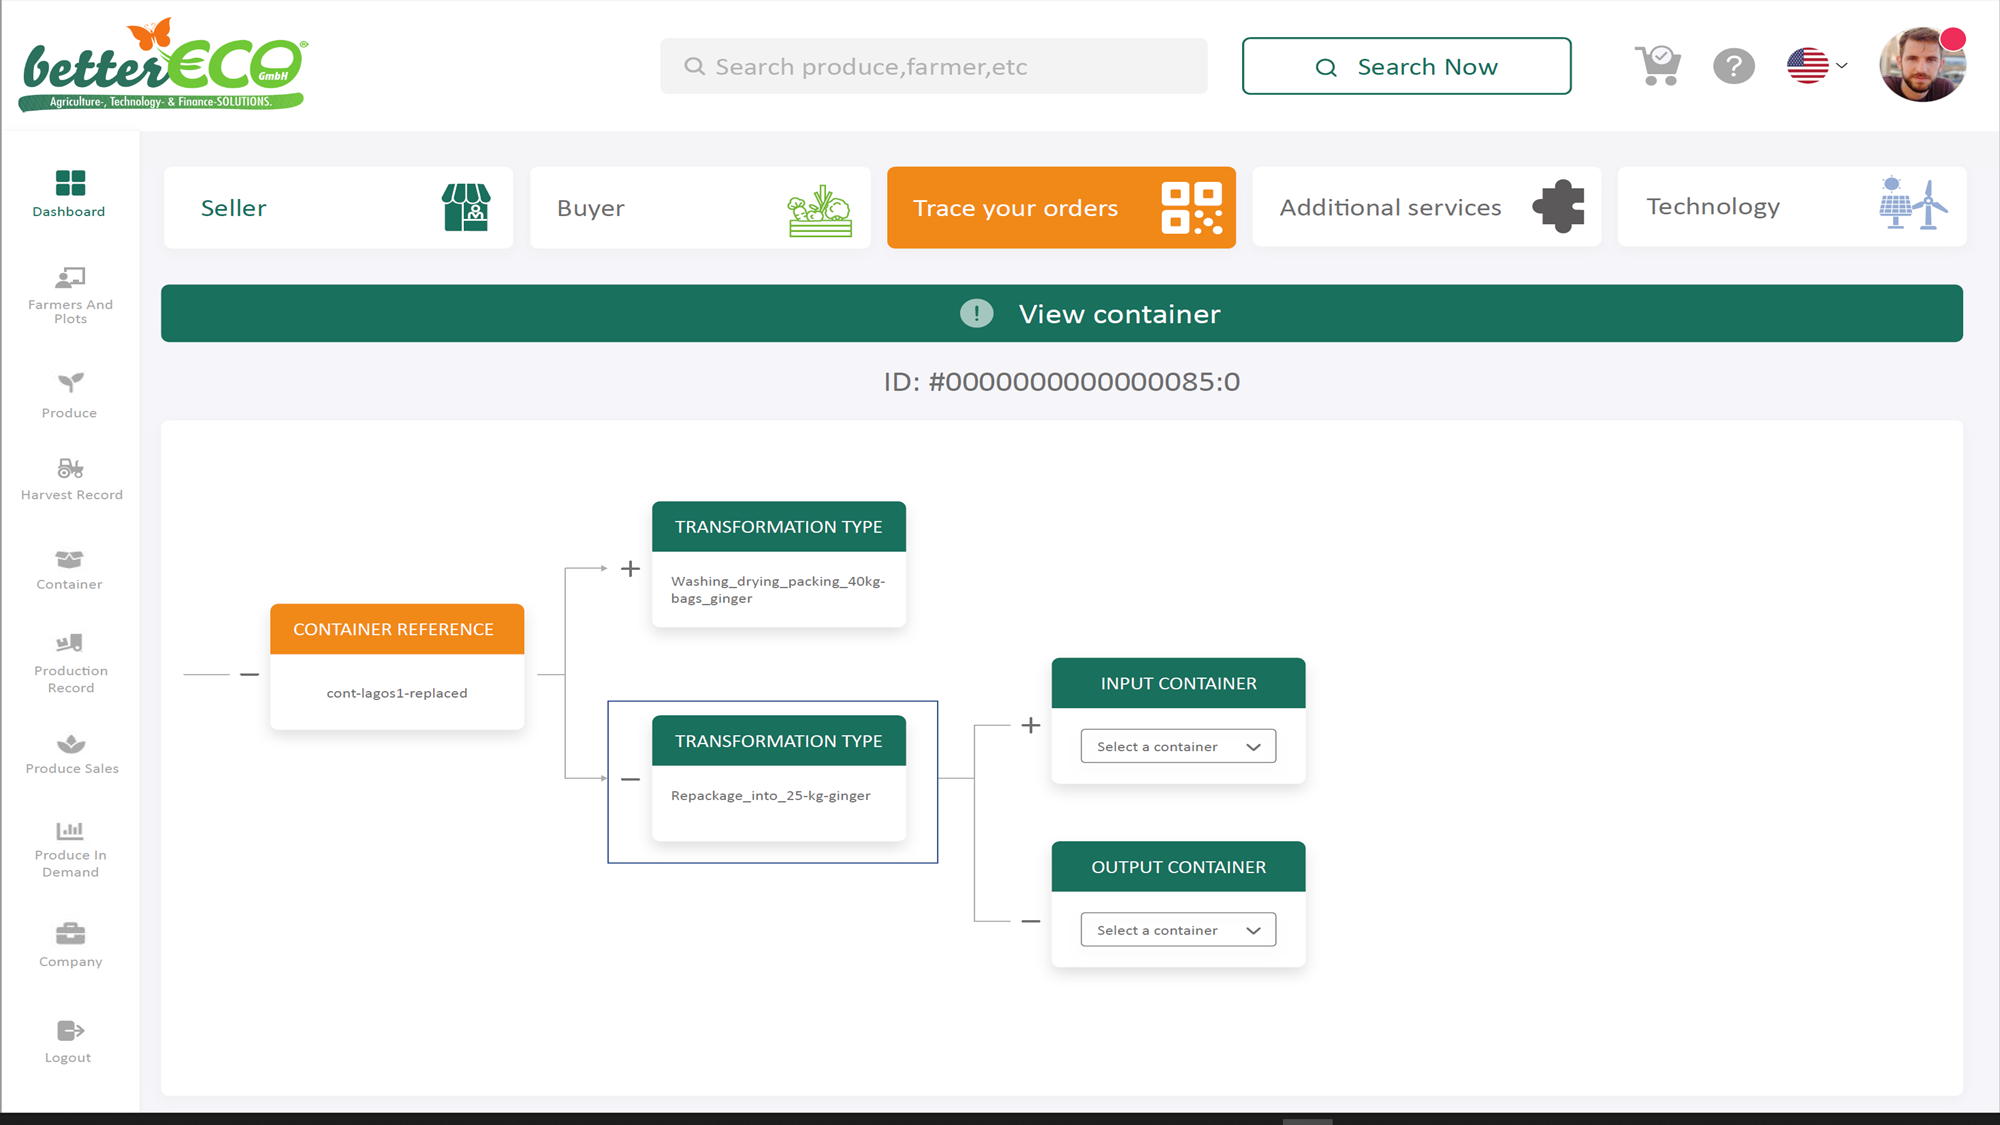Open language dropdown chevron
Viewport: 2000px width, 1125px height.
pyautogui.click(x=1841, y=66)
